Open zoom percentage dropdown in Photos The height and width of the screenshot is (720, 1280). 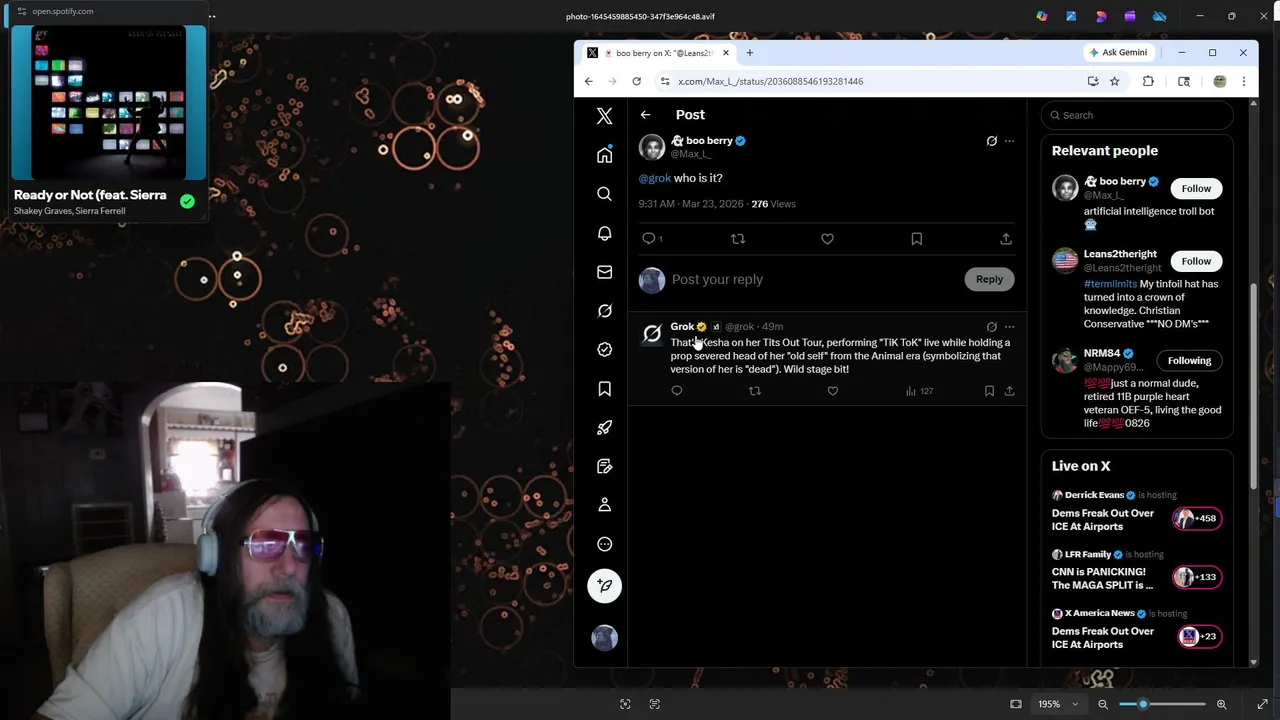click(1057, 704)
